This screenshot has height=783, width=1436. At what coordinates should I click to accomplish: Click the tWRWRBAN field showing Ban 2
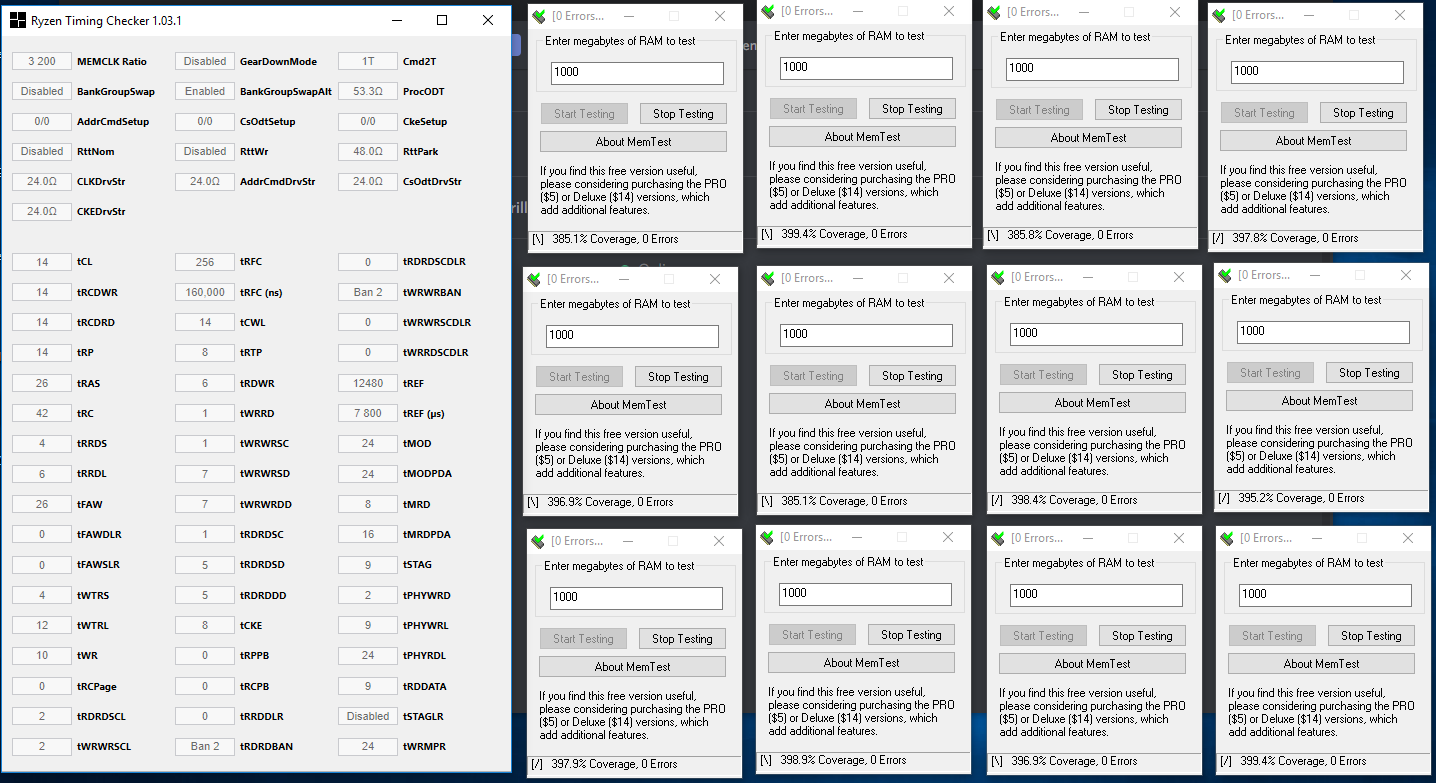368,292
